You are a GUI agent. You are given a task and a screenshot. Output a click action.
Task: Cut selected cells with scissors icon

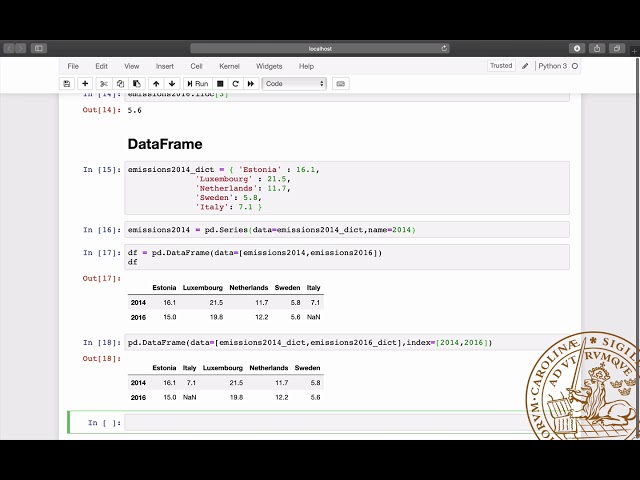tap(104, 84)
